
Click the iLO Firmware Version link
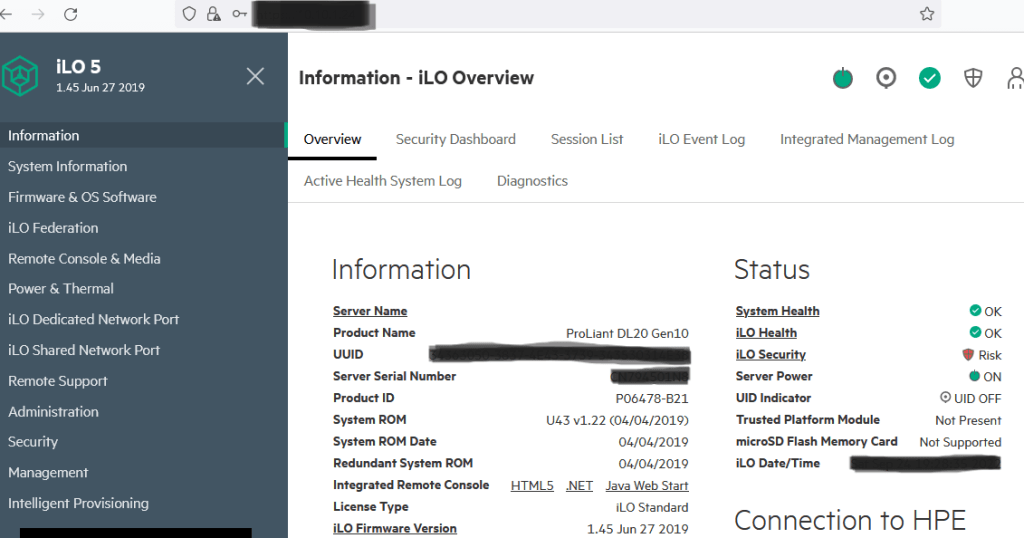tap(394, 528)
